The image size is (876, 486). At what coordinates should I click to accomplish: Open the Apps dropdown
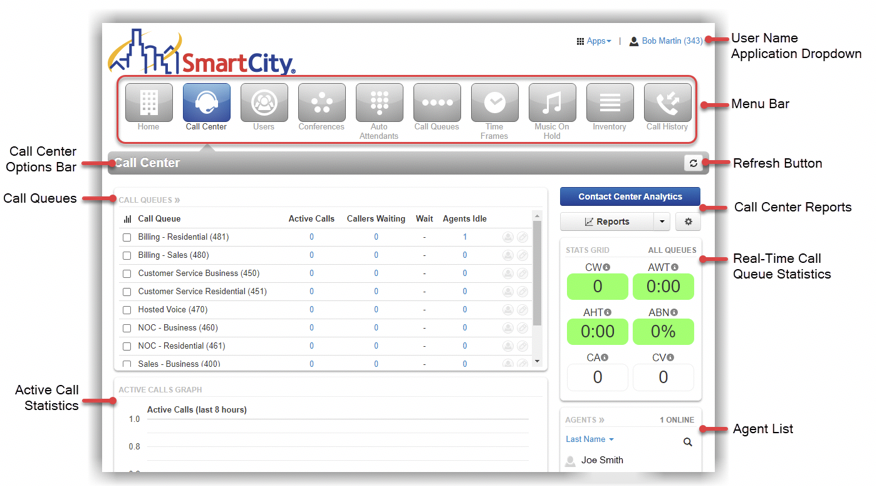pos(594,41)
